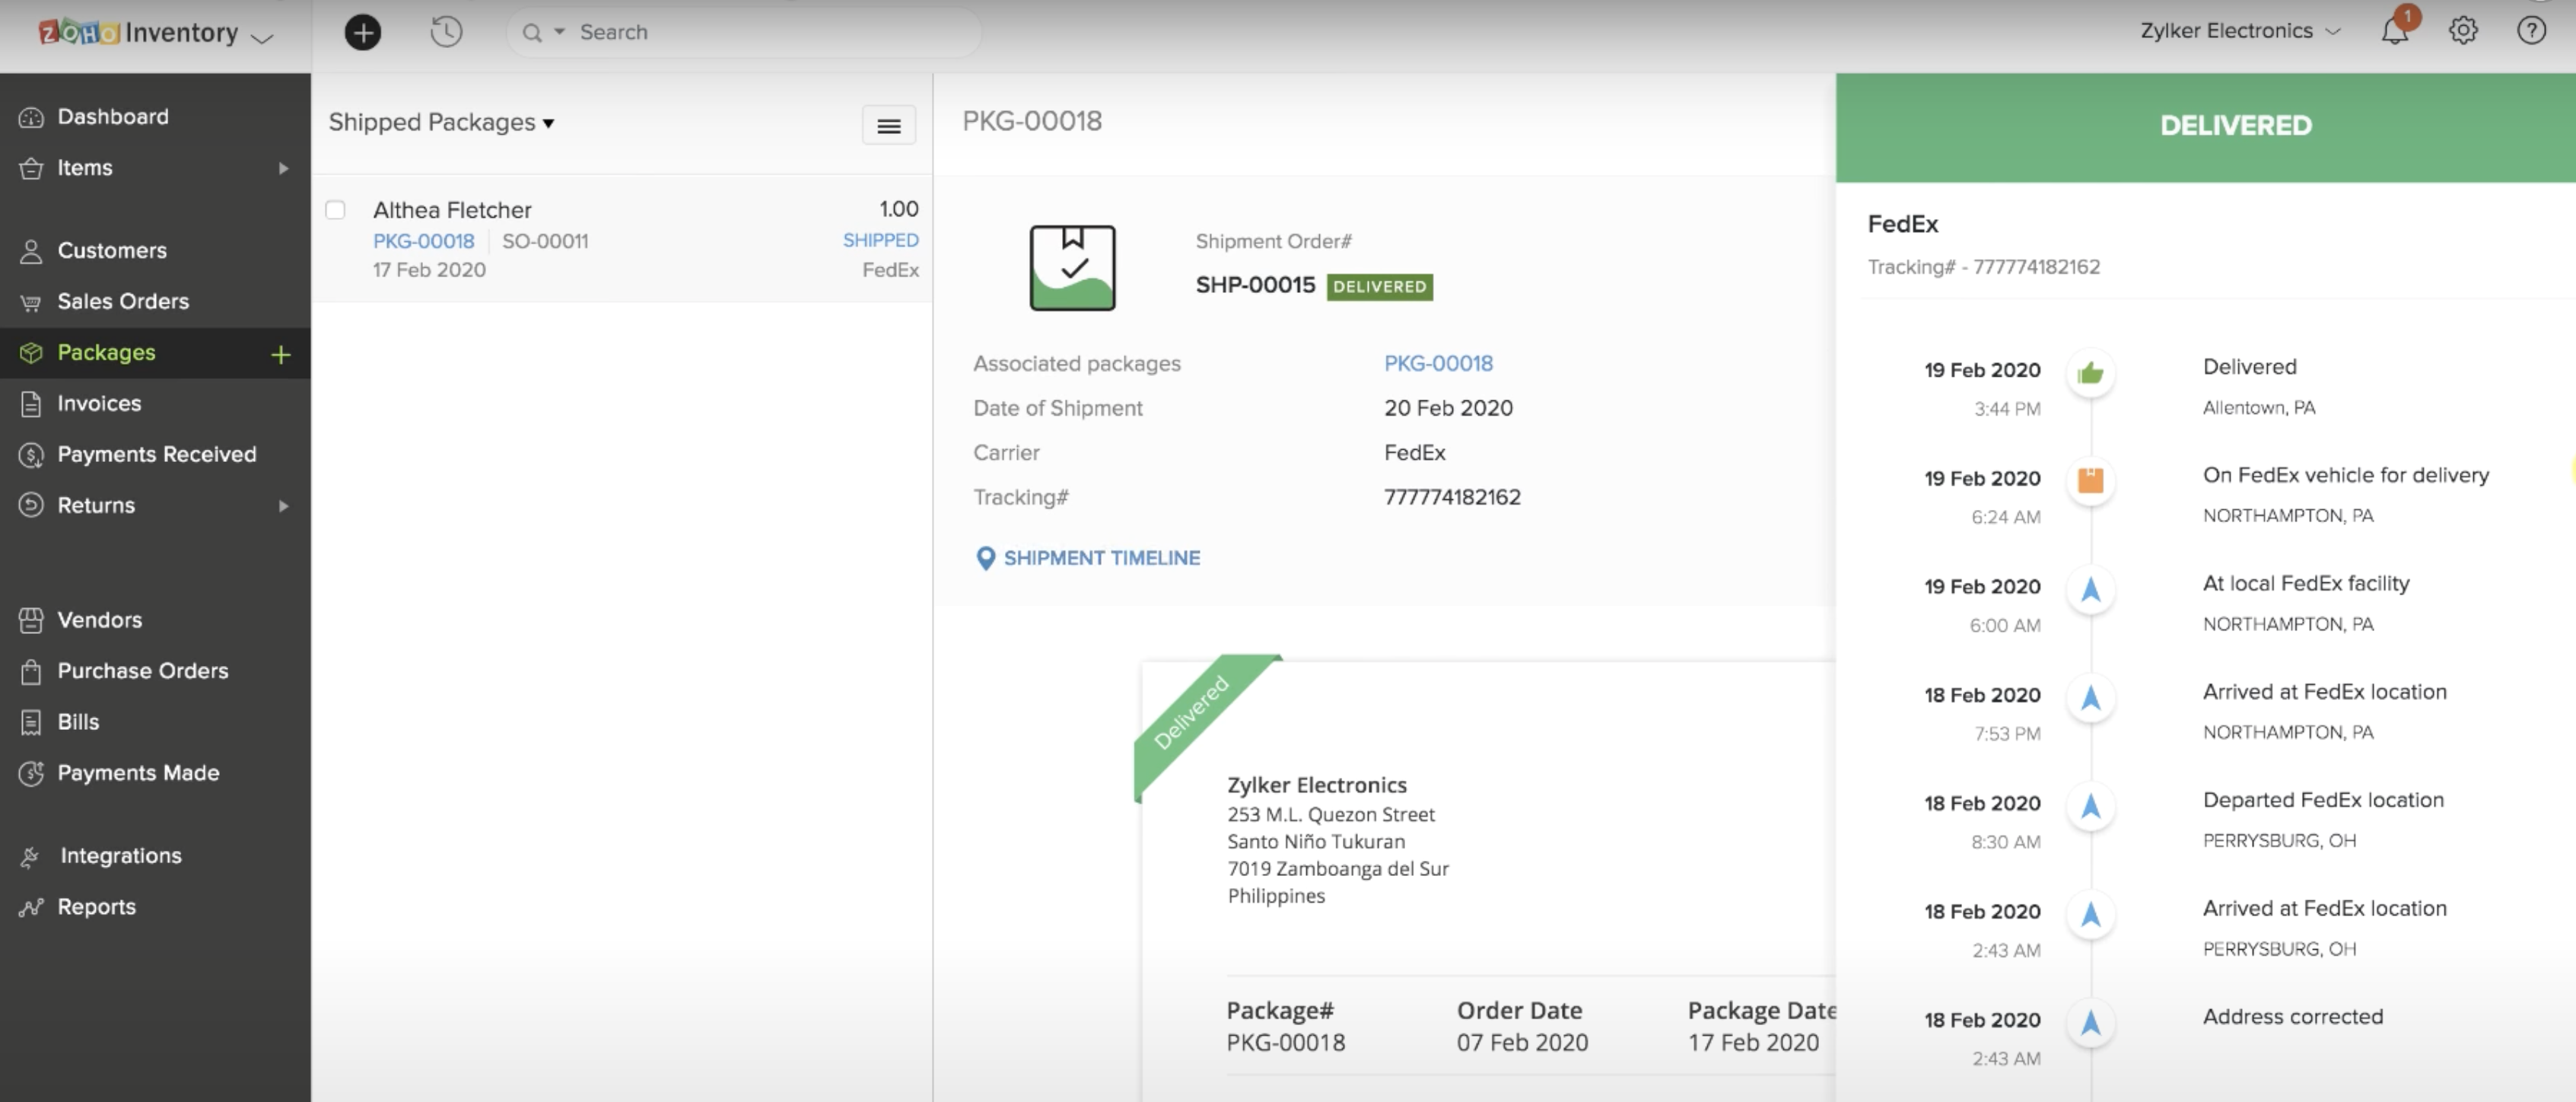Click the help question mark icon
2576x1102 pixels.
(x=2531, y=31)
